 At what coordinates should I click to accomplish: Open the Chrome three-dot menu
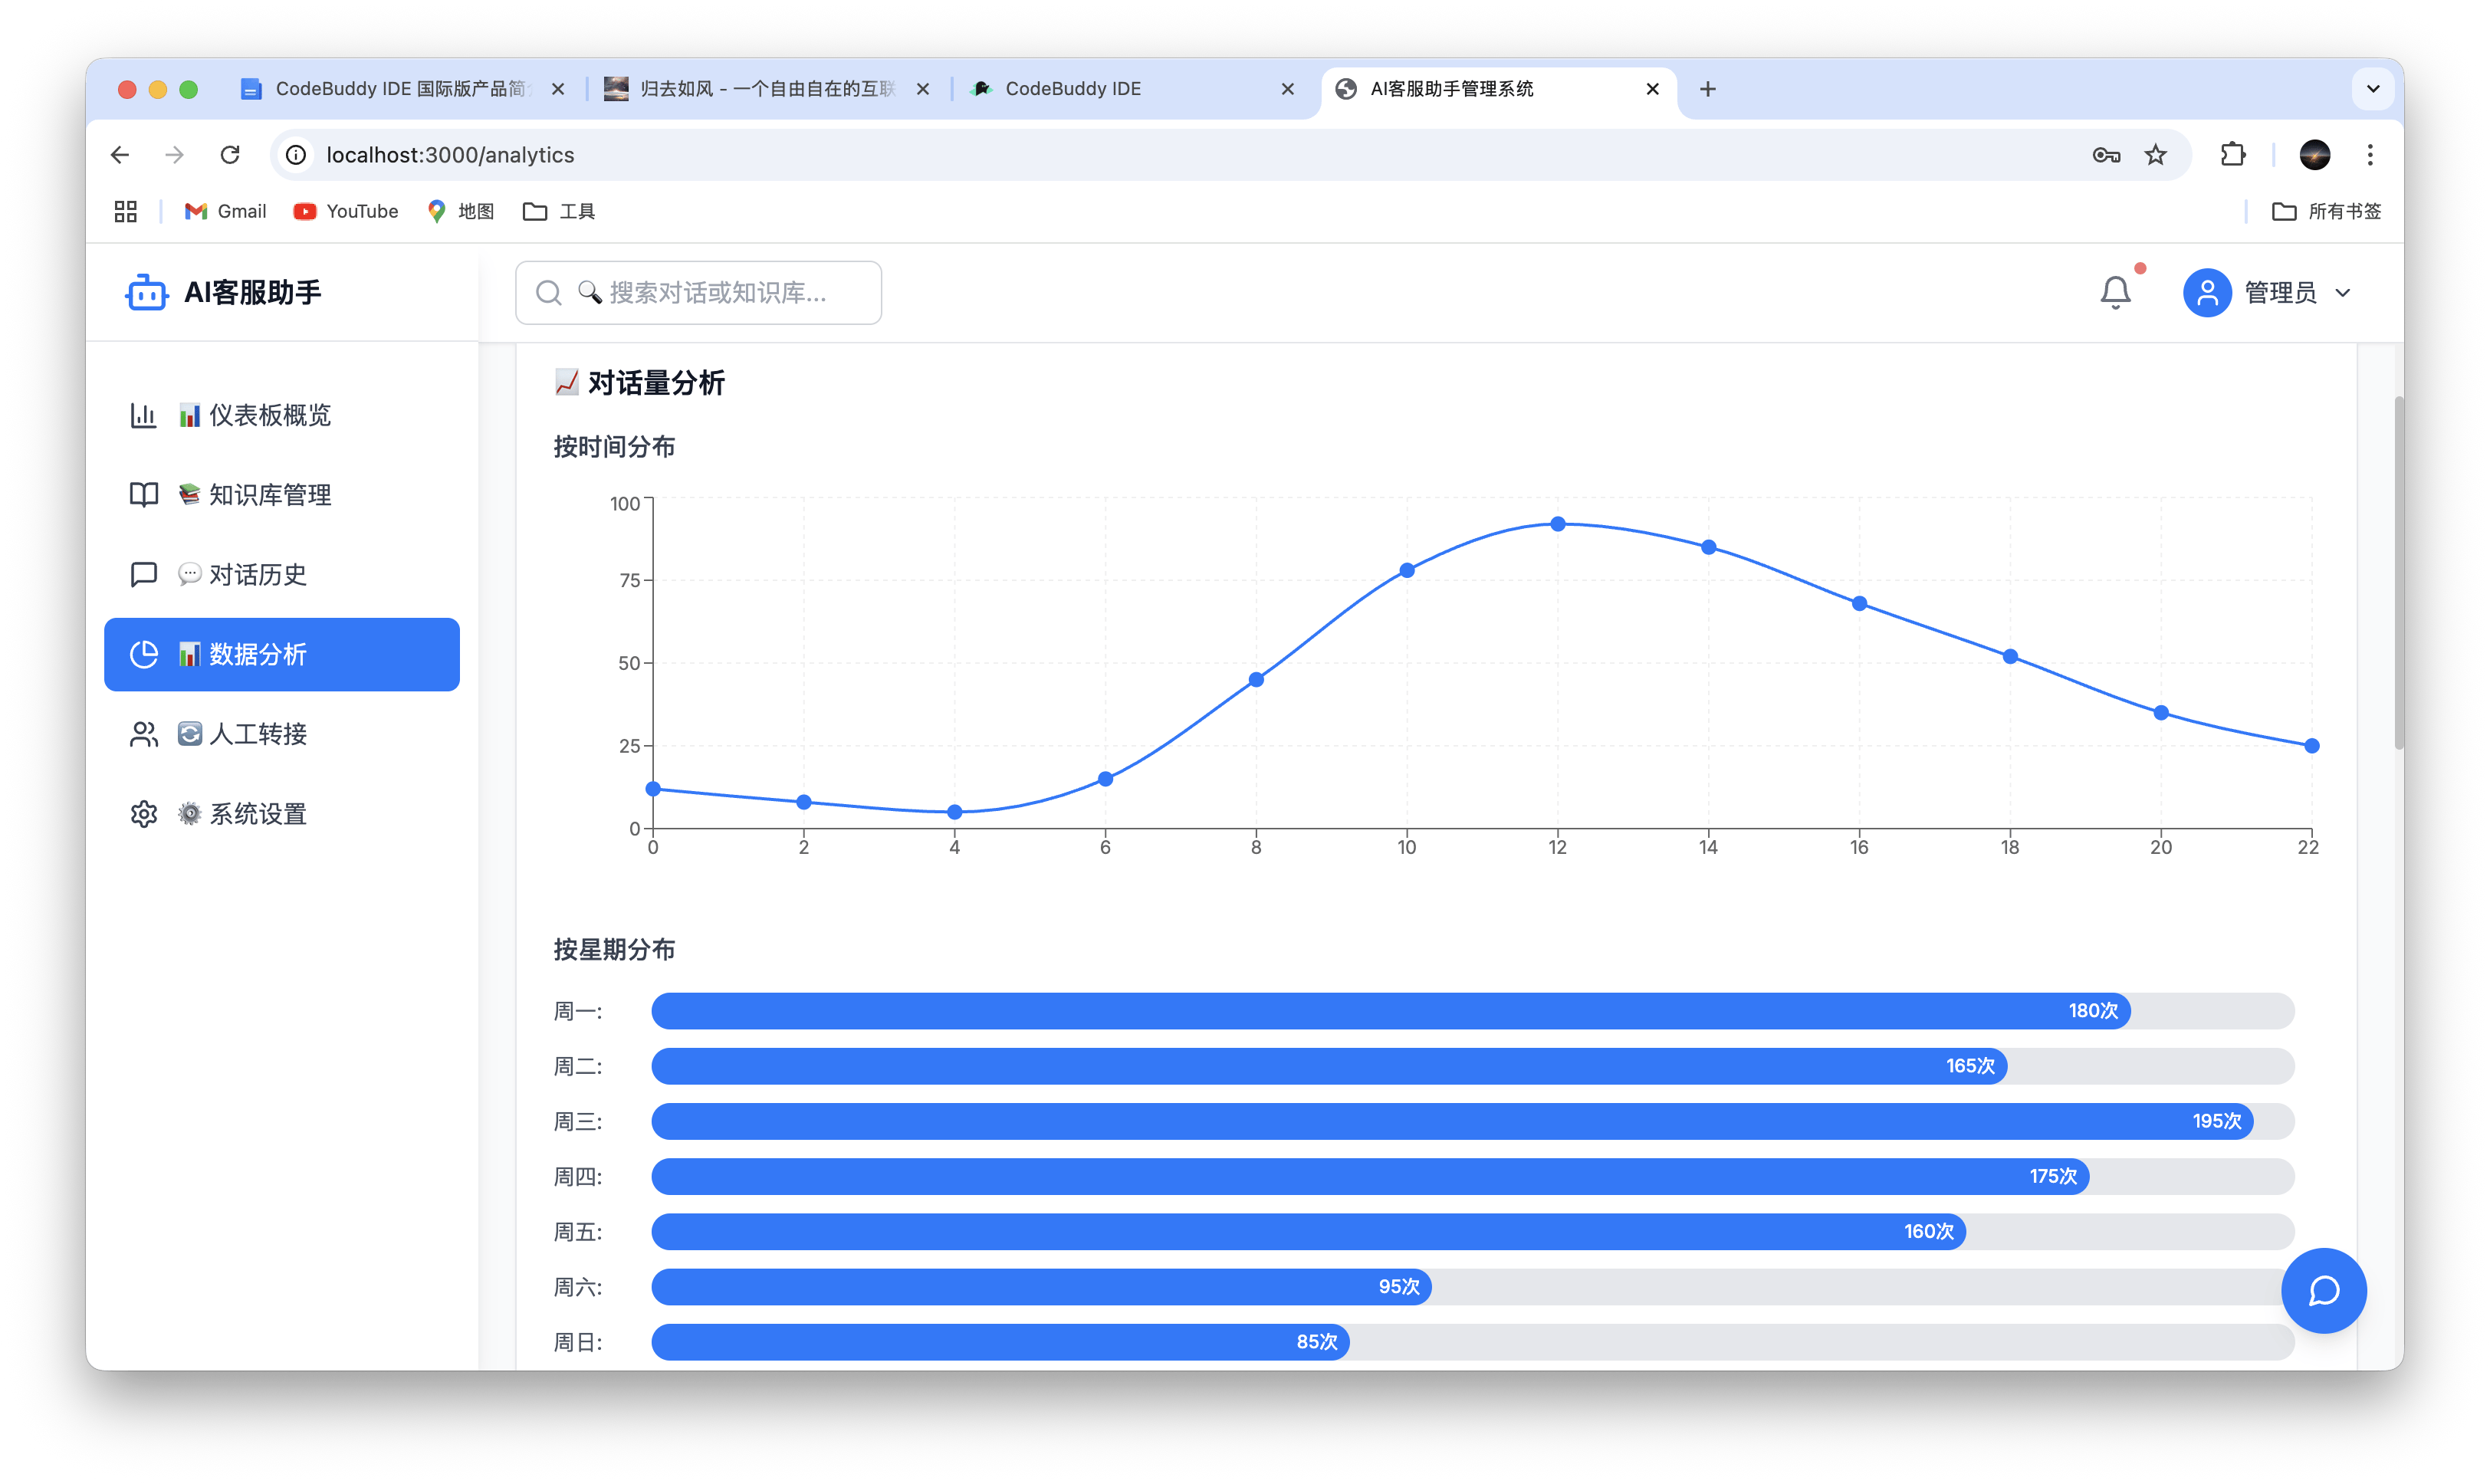pyautogui.click(x=2369, y=155)
